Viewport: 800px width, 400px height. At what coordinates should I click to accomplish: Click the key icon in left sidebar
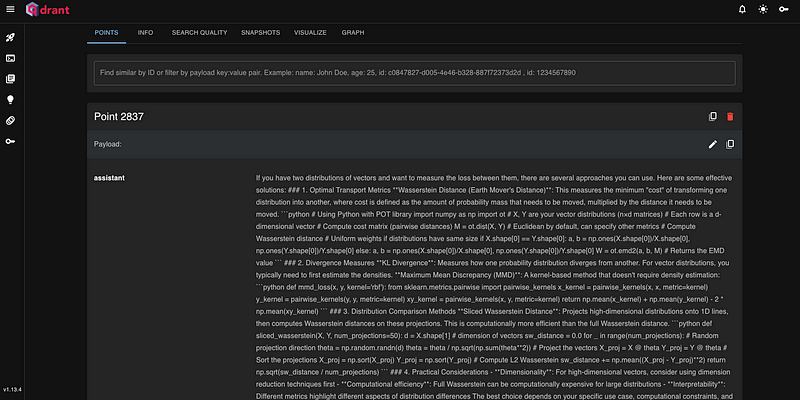(11, 141)
